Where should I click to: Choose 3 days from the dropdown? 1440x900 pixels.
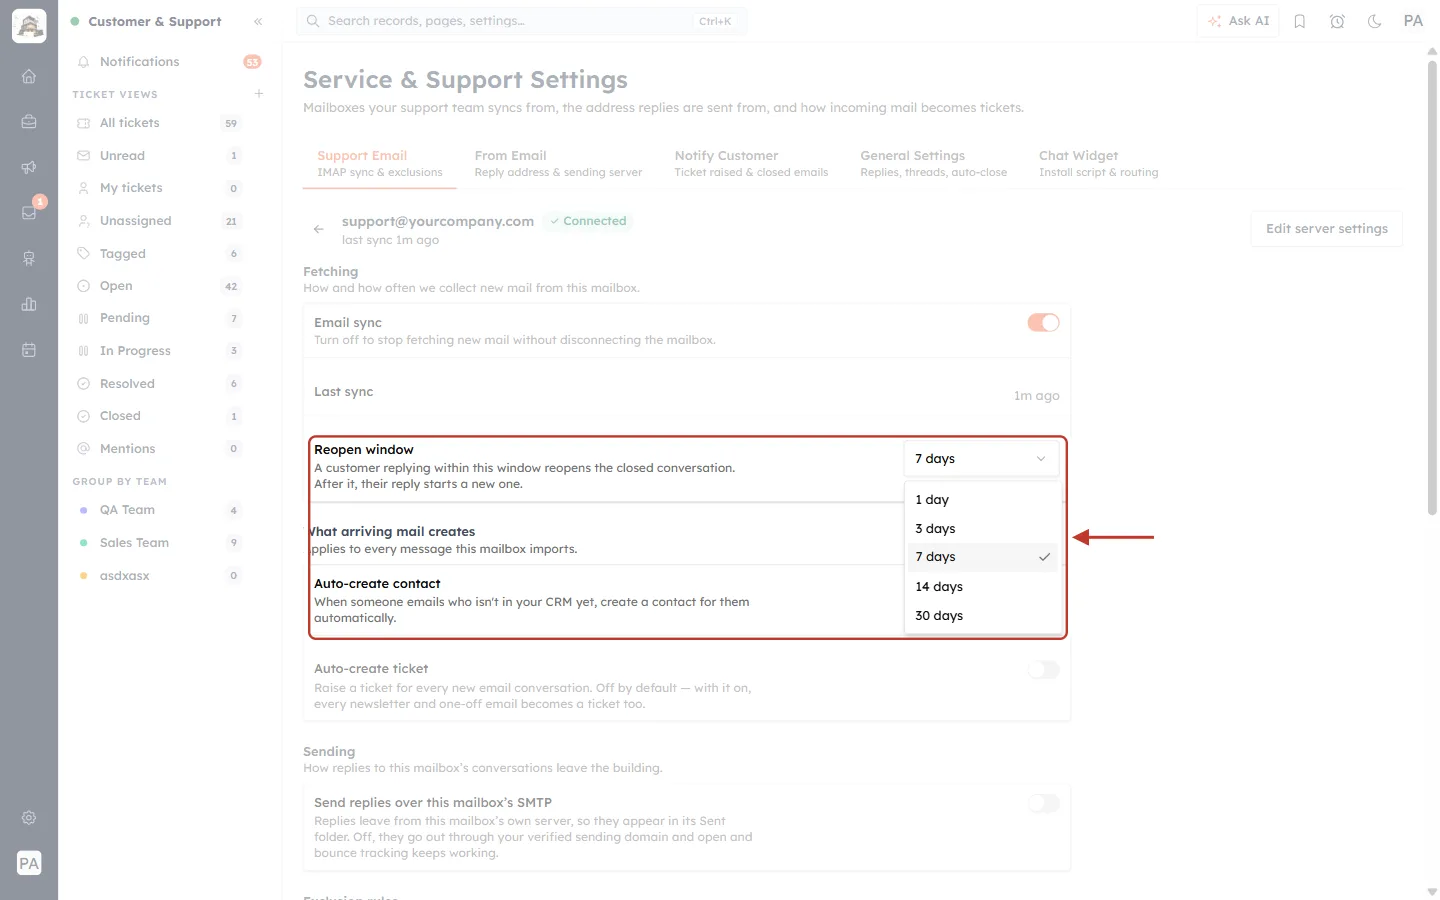click(x=982, y=529)
